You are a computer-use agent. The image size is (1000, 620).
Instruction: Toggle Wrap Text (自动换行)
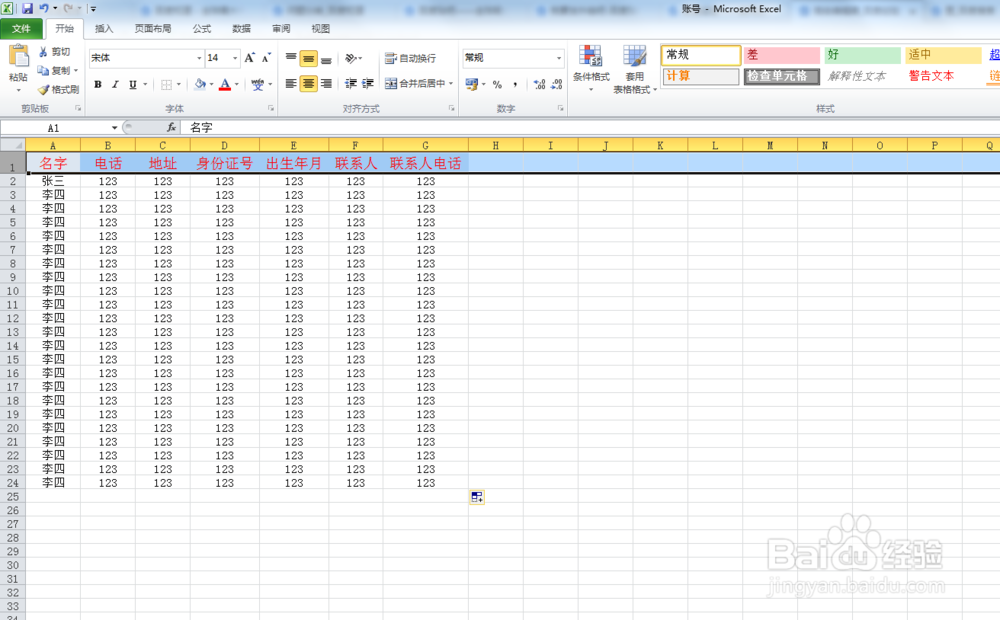[x=411, y=58]
